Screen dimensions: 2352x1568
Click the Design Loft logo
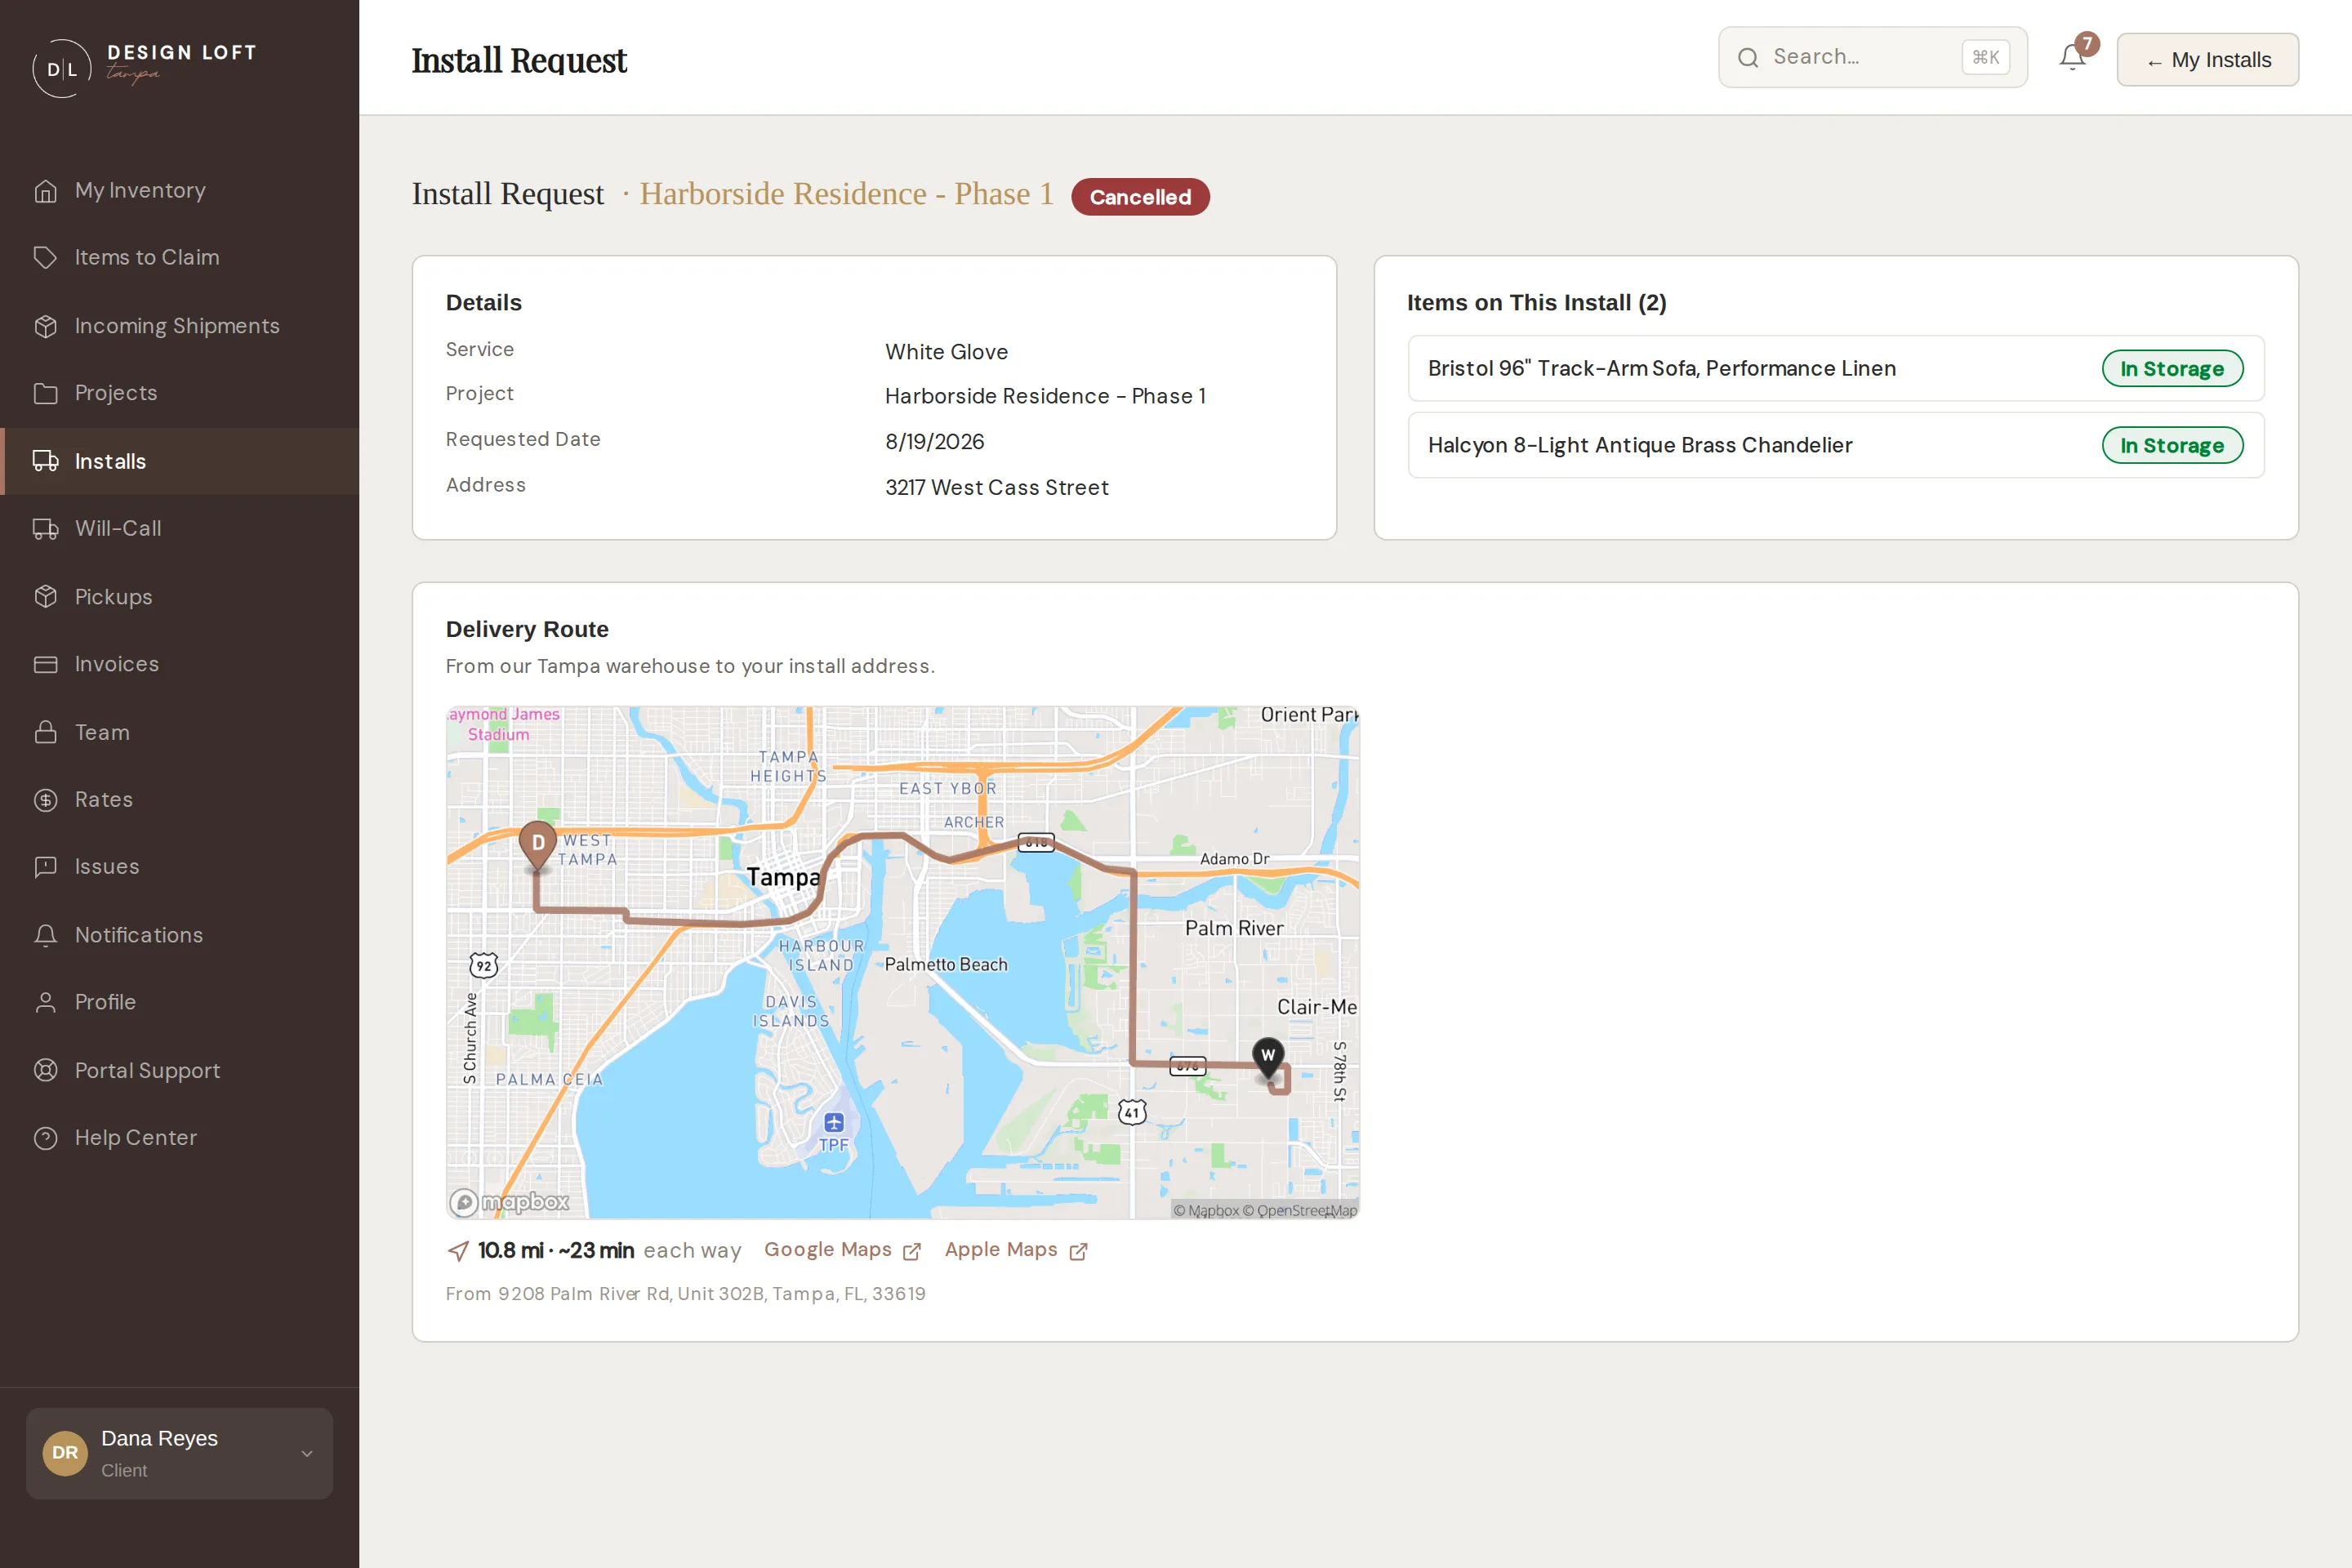coord(145,67)
